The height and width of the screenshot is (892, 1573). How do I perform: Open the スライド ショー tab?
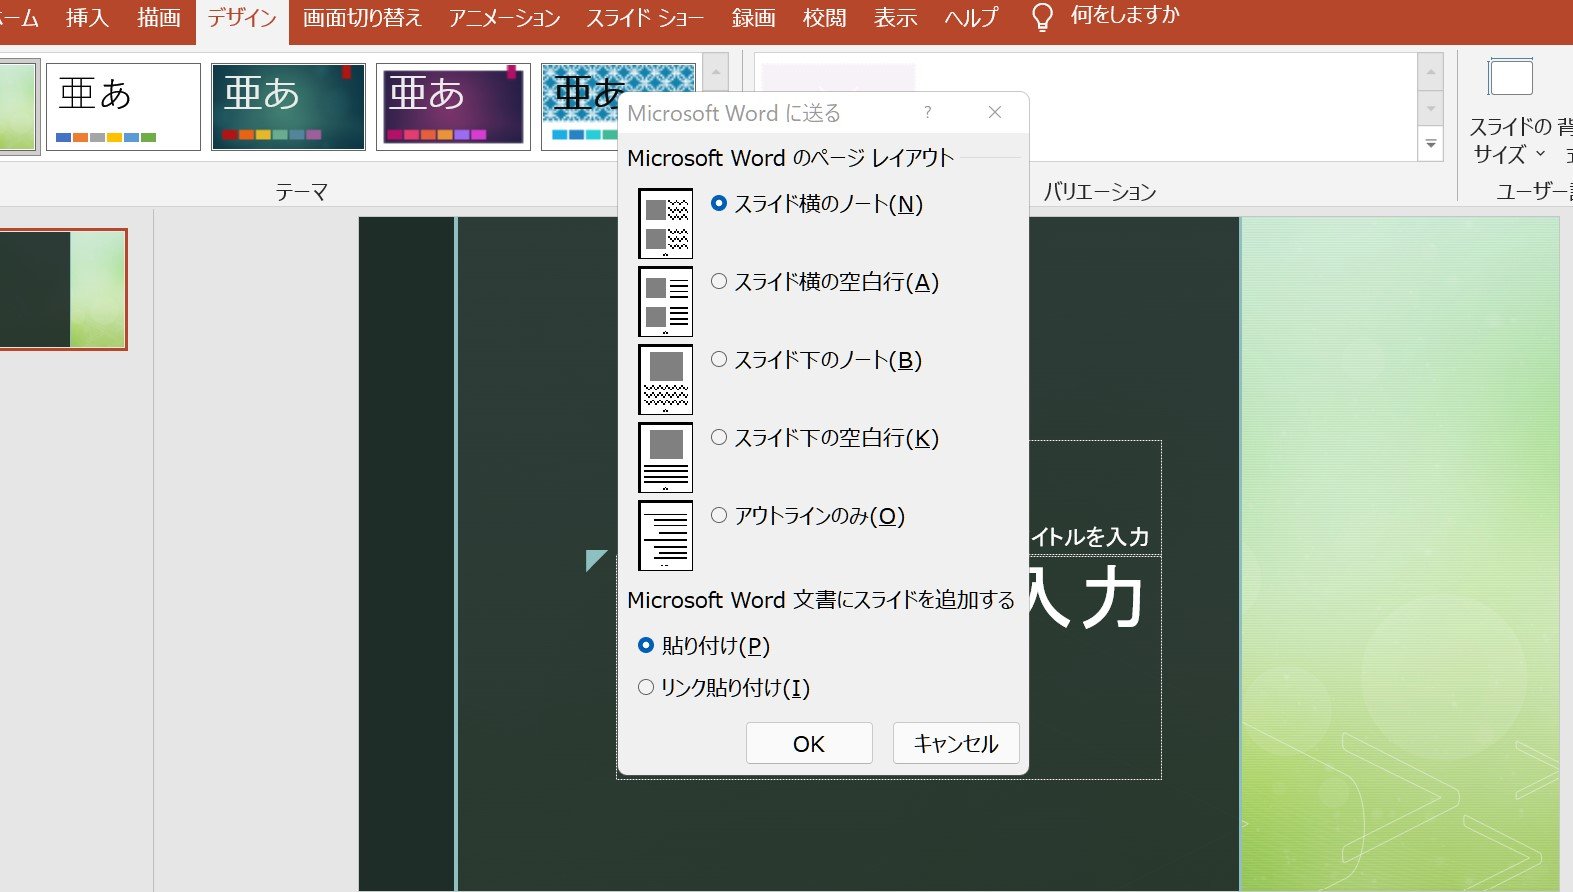pyautogui.click(x=645, y=18)
